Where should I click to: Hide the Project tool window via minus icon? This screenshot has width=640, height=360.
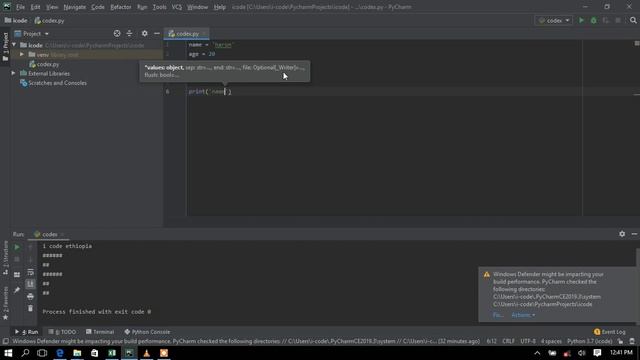[157, 33]
